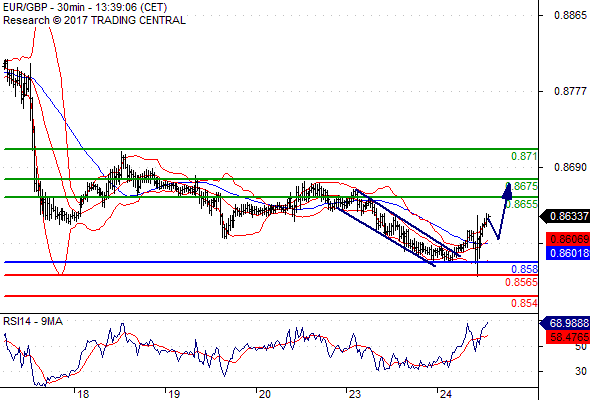Select the red 0.8565 support label

pos(522,282)
